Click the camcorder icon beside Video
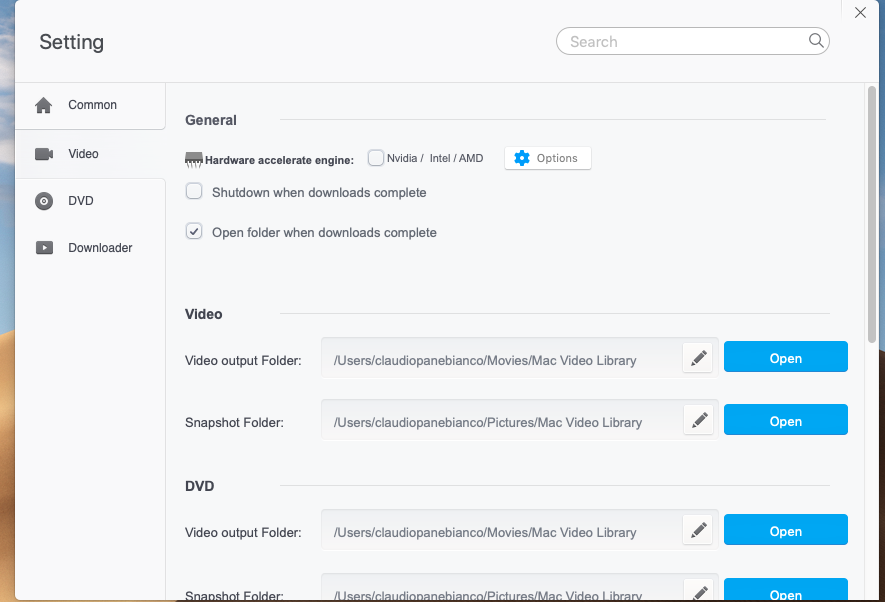 44,154
